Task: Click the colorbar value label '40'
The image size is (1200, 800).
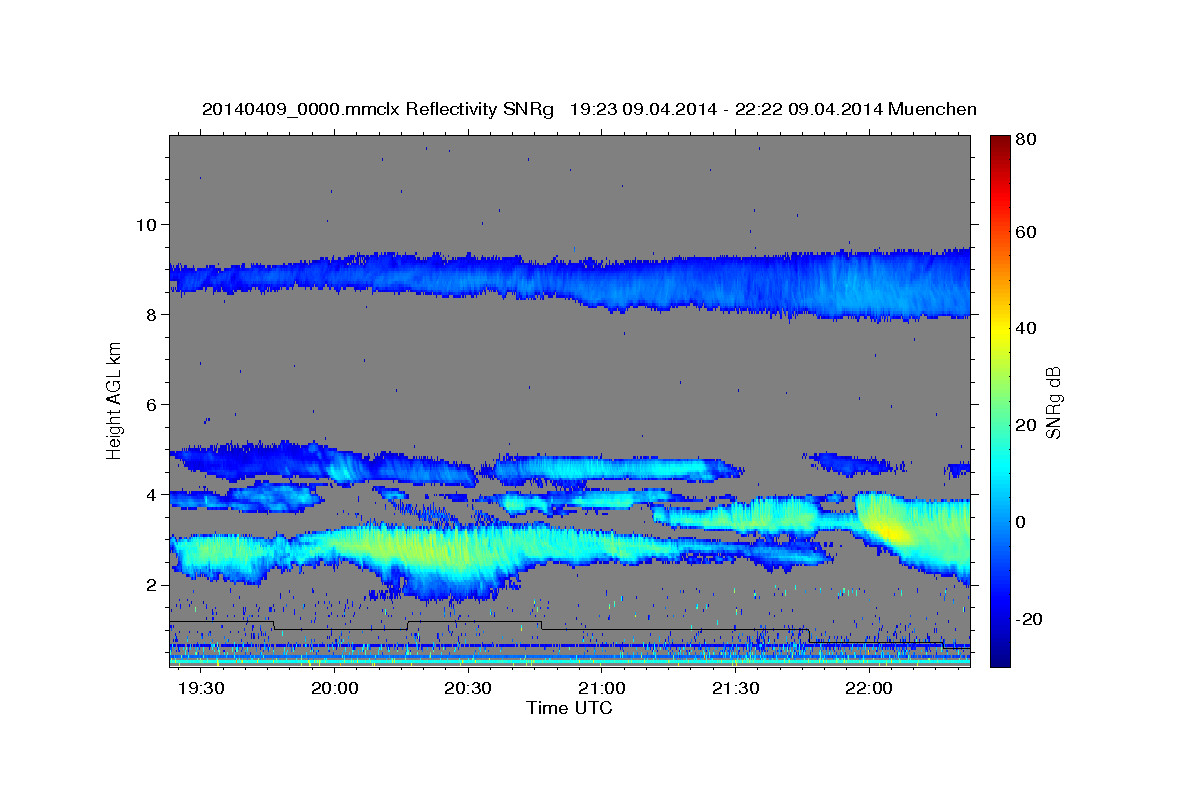Action: pyautogui.click(x=1025, y=328)
